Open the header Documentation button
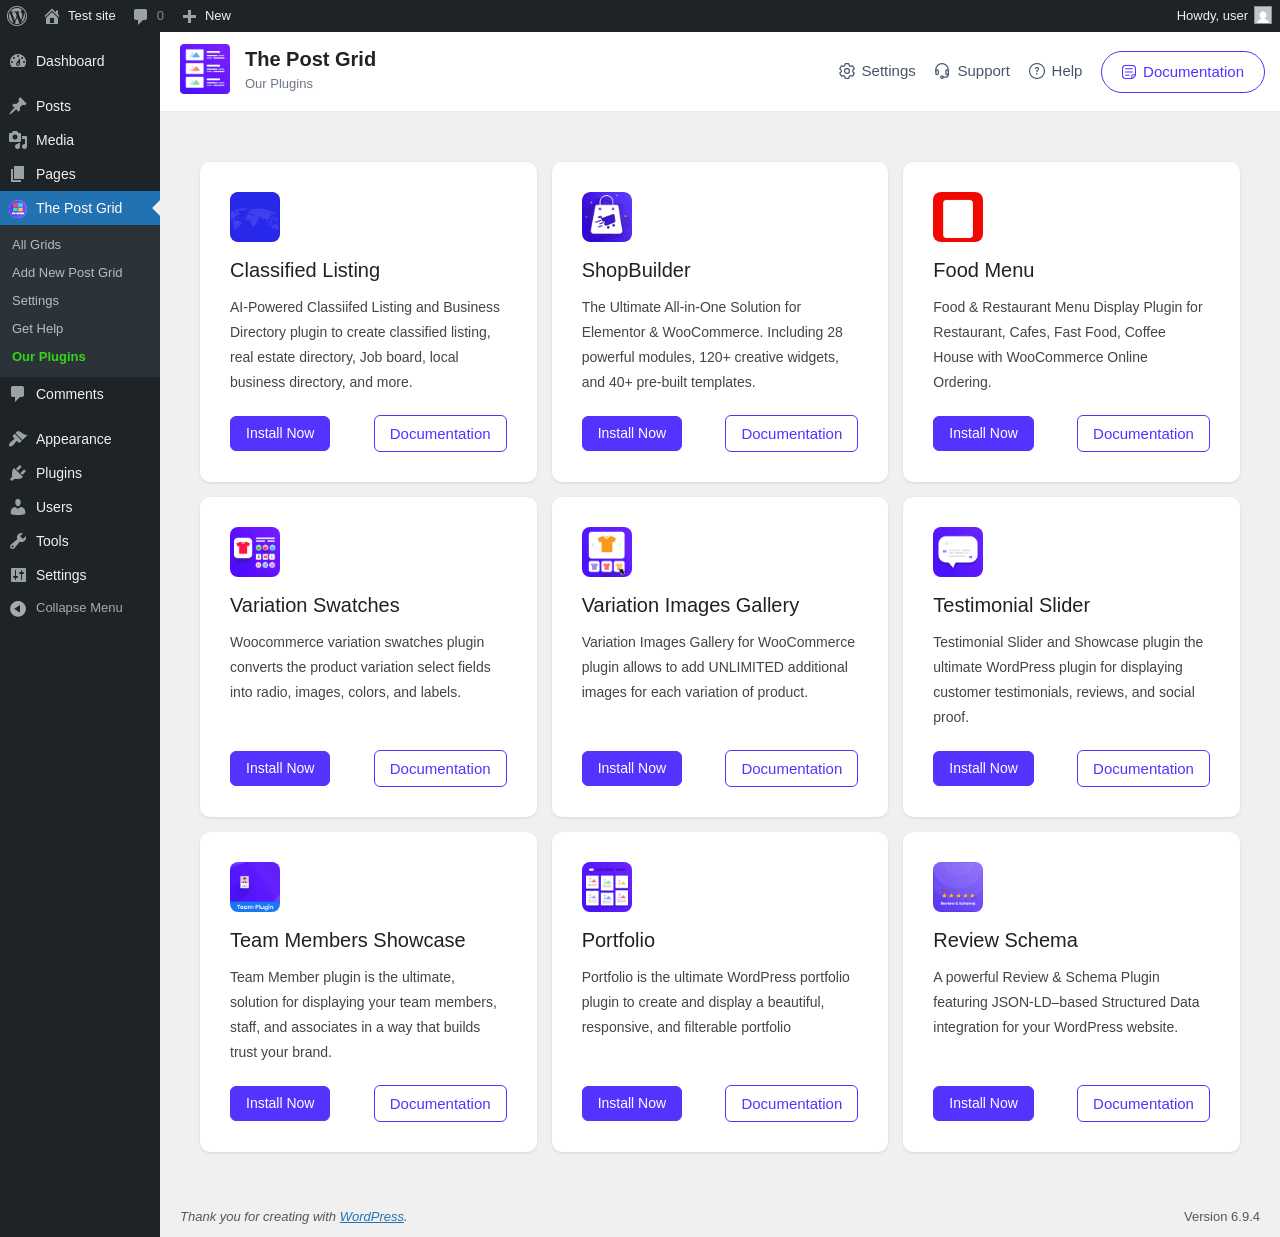This screenshot has width=1280, height=1237. pos(1183,72)
